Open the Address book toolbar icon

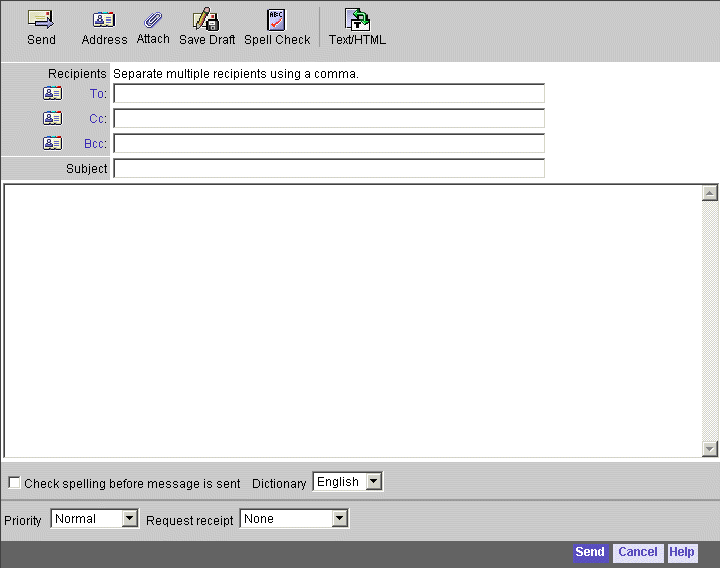coord(104,20)
